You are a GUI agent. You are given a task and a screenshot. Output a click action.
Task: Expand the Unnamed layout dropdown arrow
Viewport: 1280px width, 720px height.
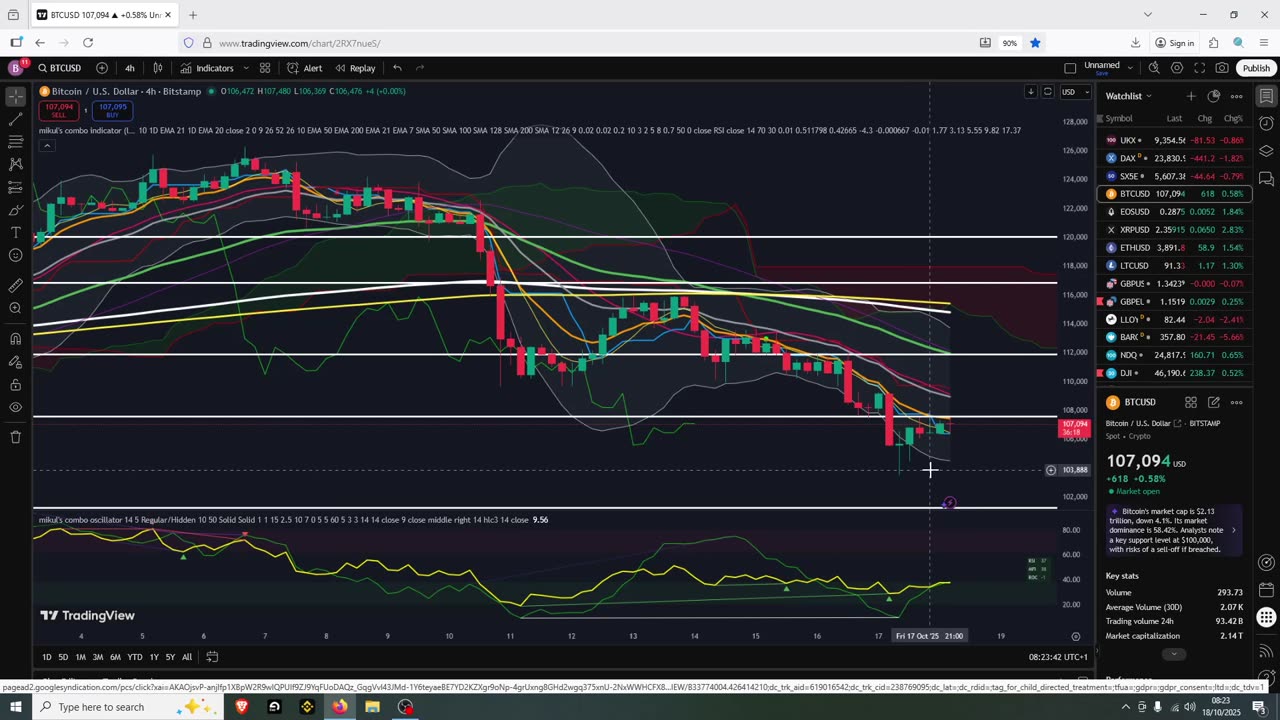click(1130, 68)
